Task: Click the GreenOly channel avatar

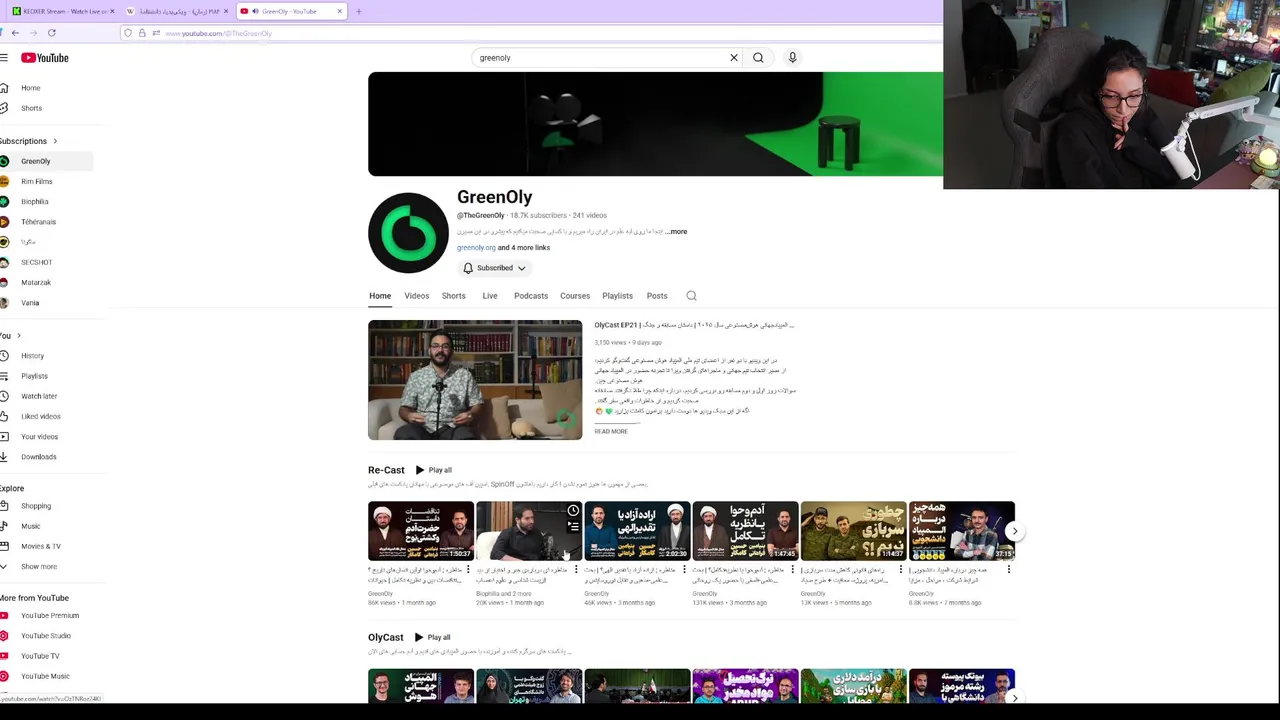Action: pos(408,233)
